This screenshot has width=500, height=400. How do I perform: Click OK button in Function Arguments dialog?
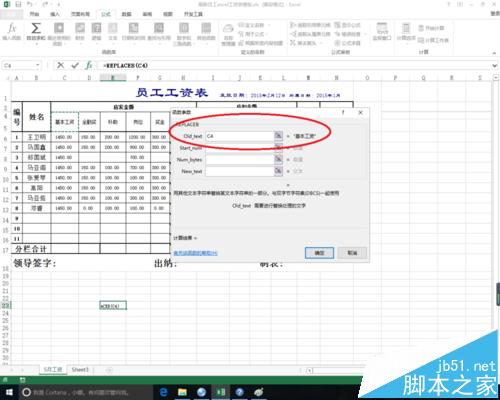[x=319, y=253]
